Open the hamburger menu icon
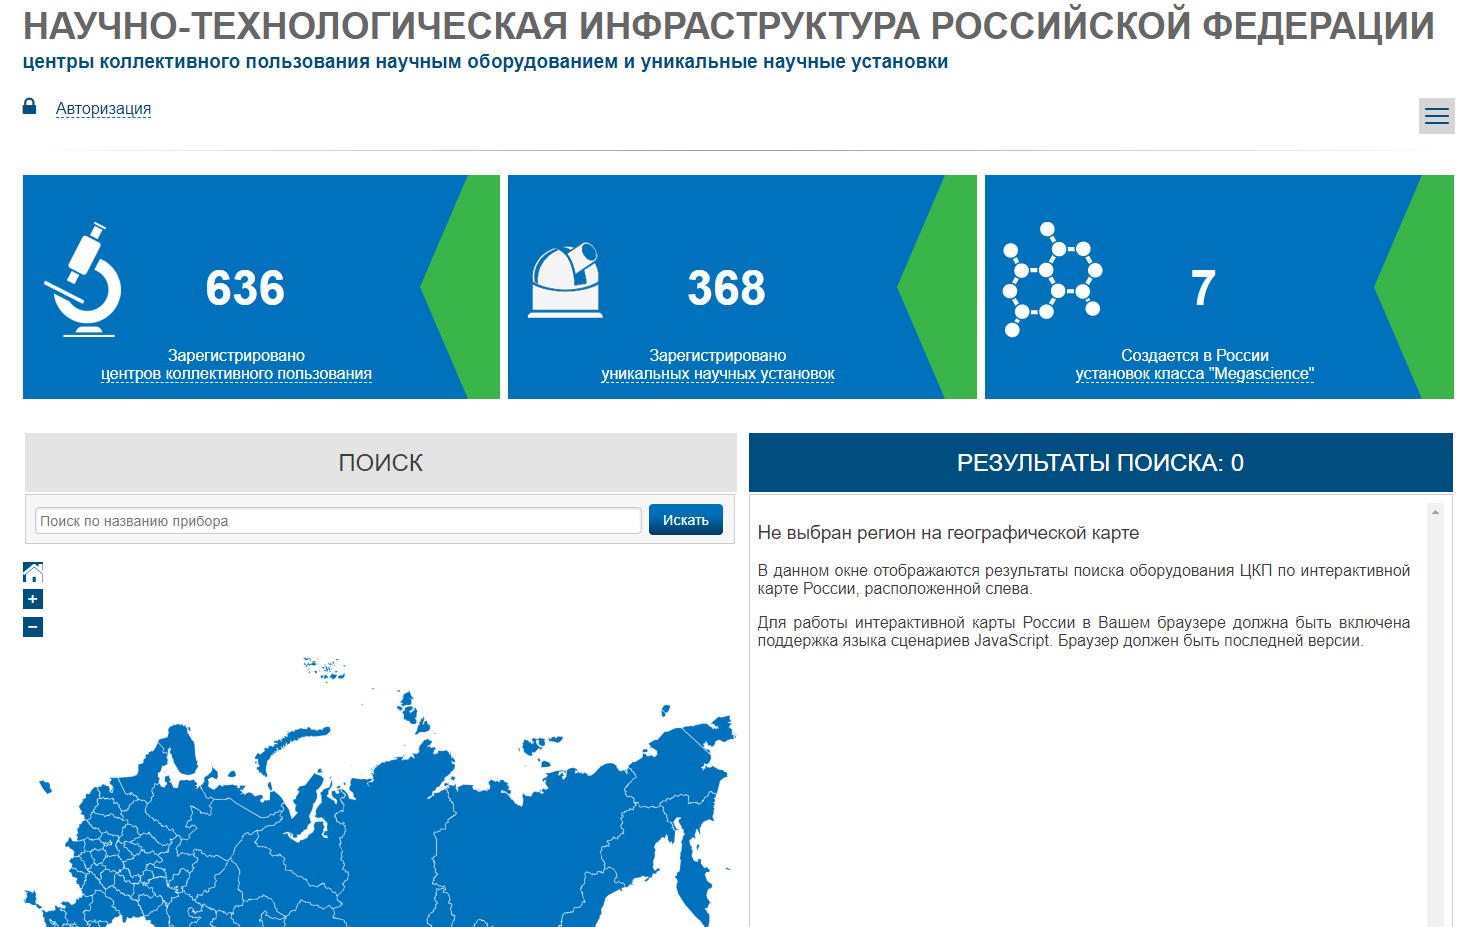 [x=1436, y=116]
